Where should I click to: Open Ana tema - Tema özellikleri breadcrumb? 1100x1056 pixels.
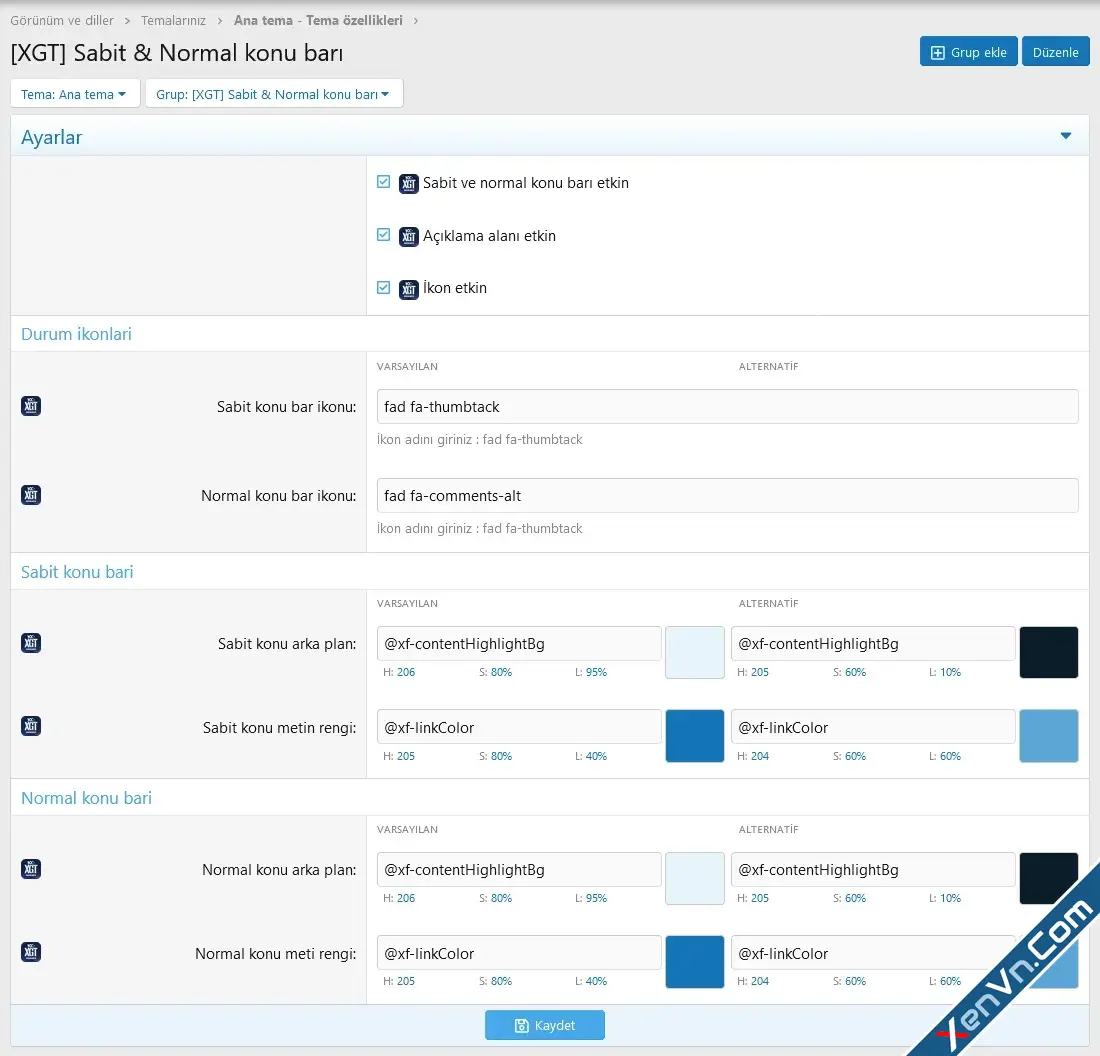(318, 20)
